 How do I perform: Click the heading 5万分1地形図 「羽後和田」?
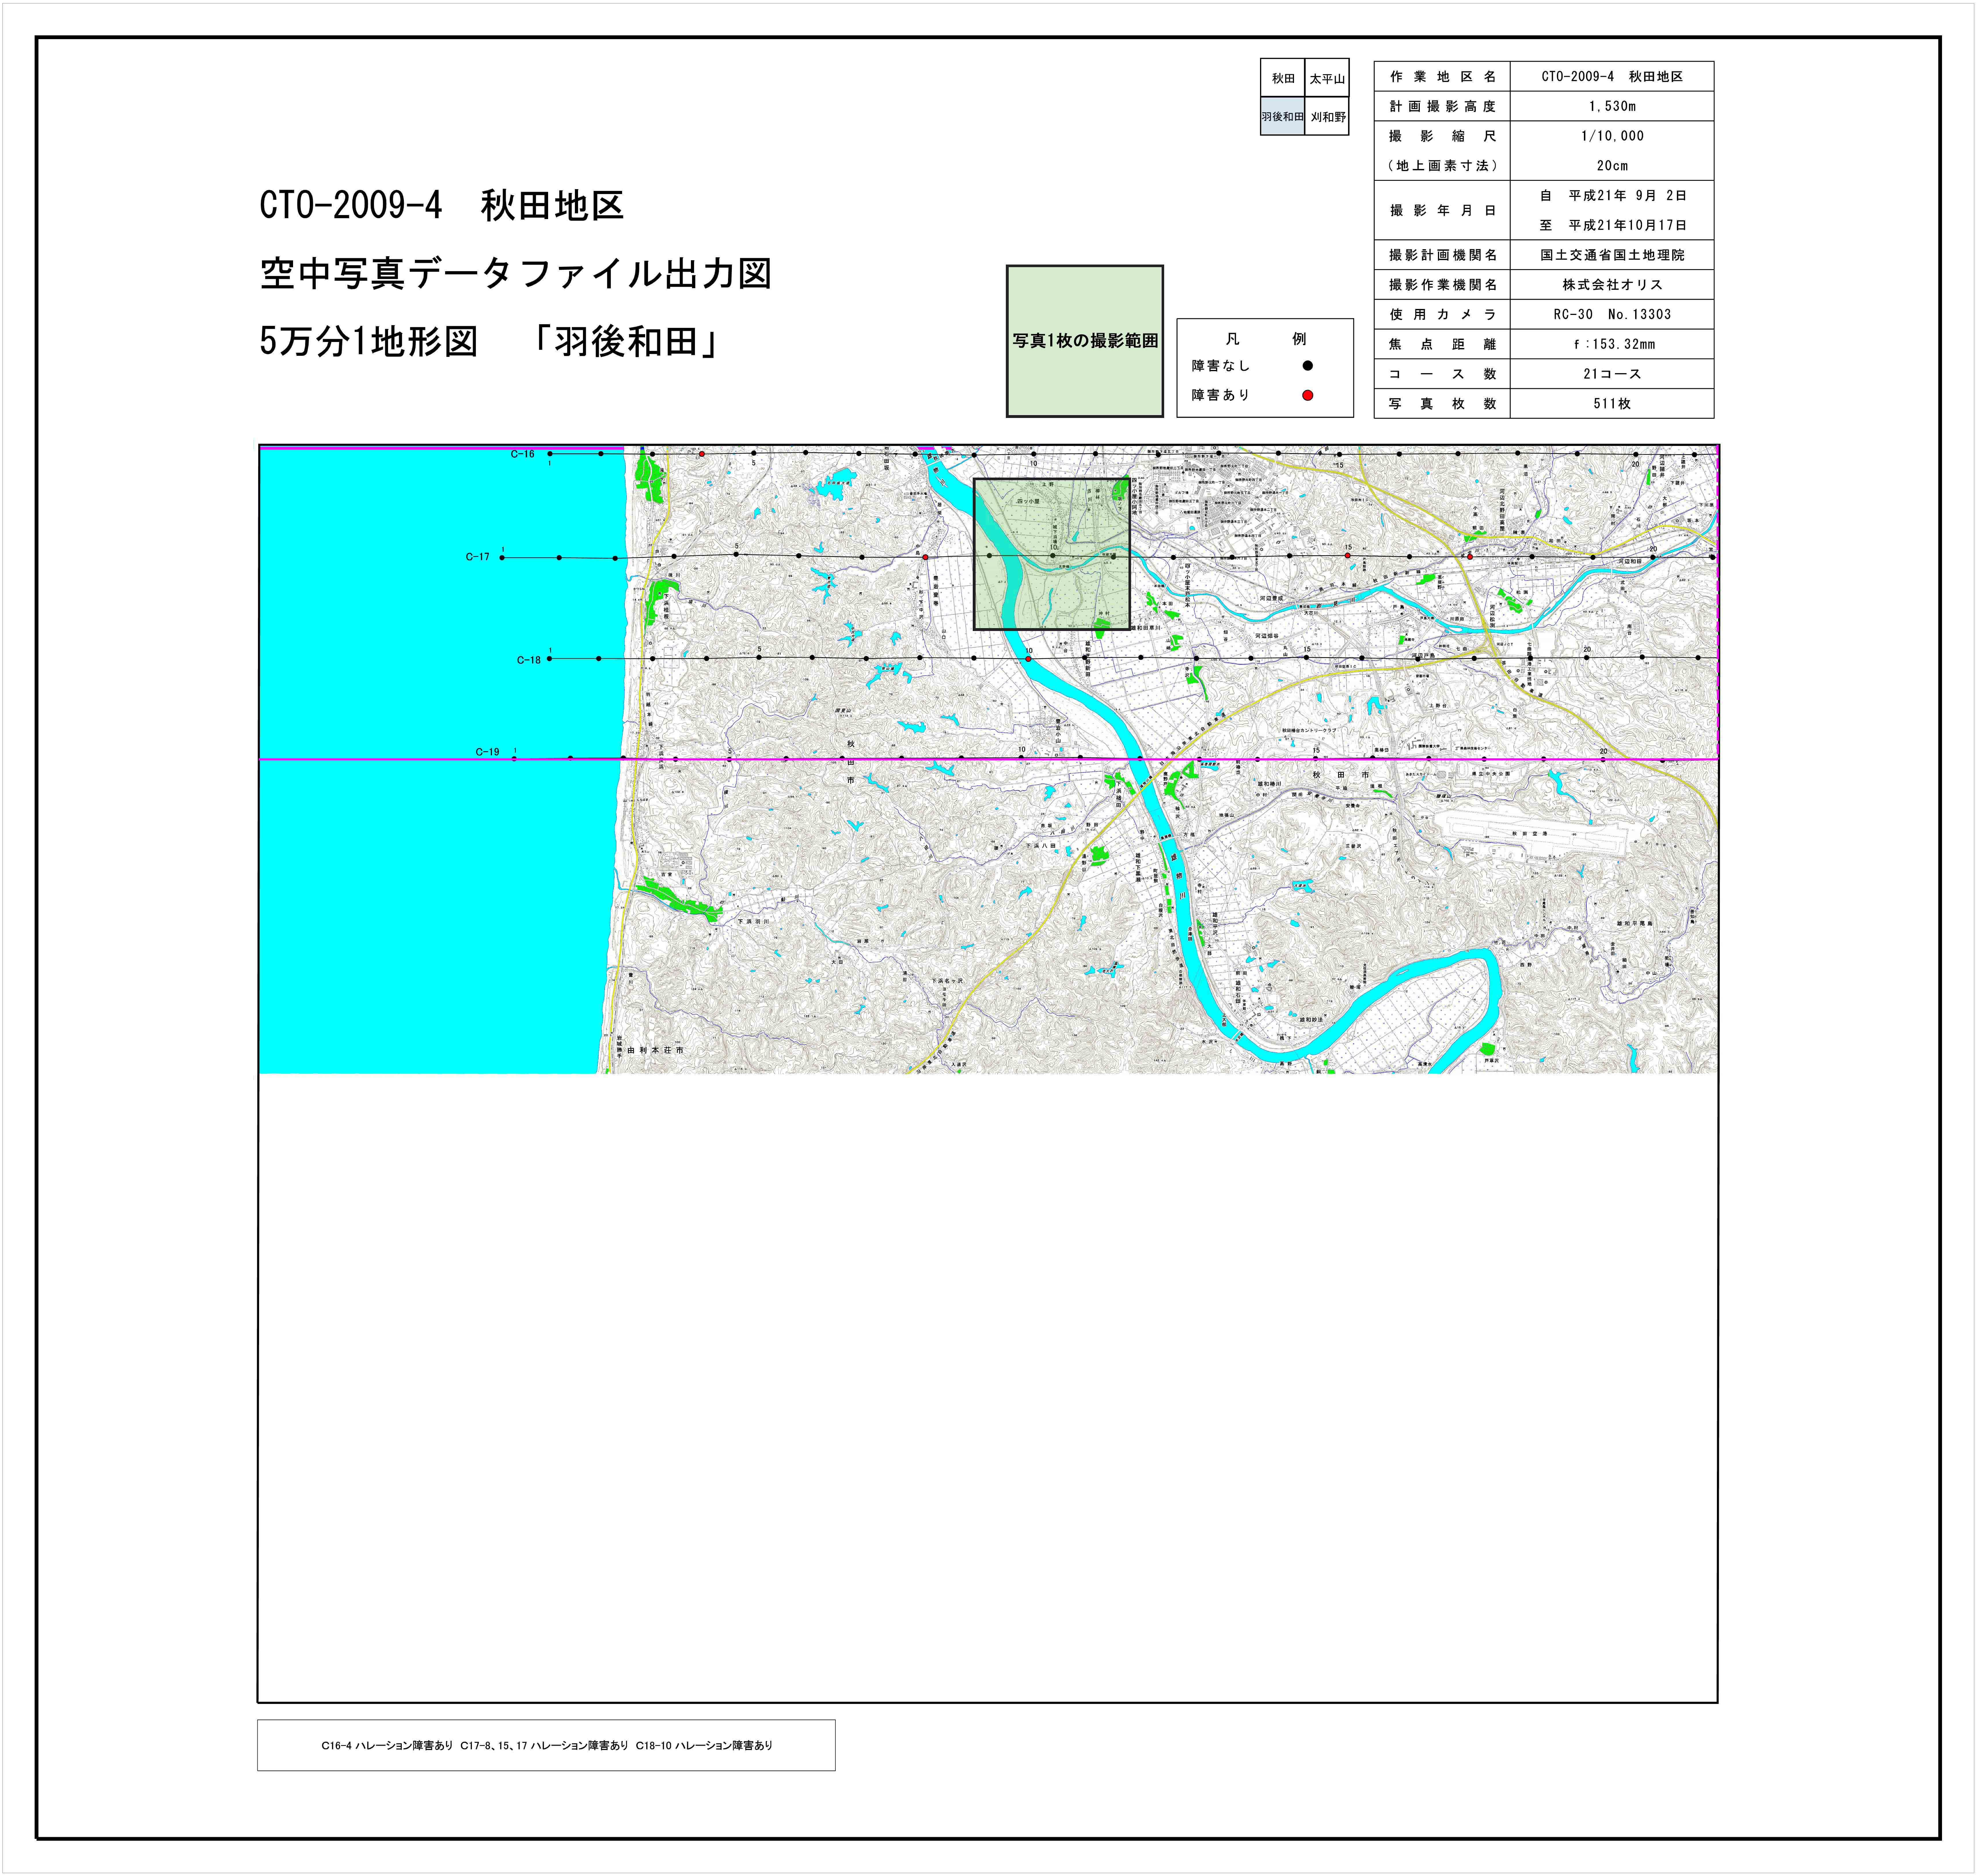click(490, 342)
